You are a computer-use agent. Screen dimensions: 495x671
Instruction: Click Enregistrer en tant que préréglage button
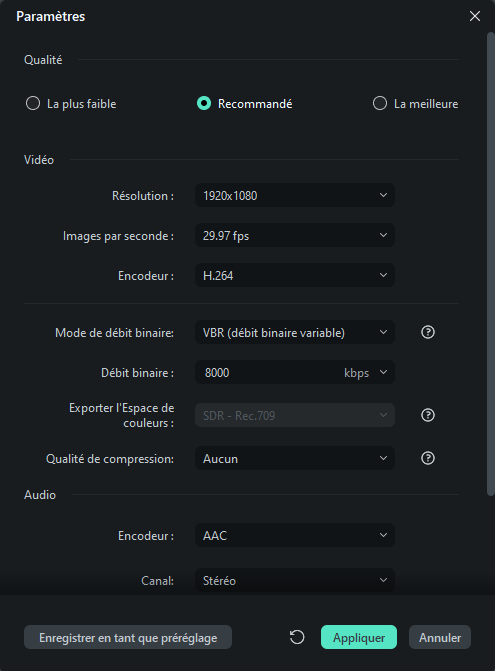pyautogui.click(x=128, y=637)
